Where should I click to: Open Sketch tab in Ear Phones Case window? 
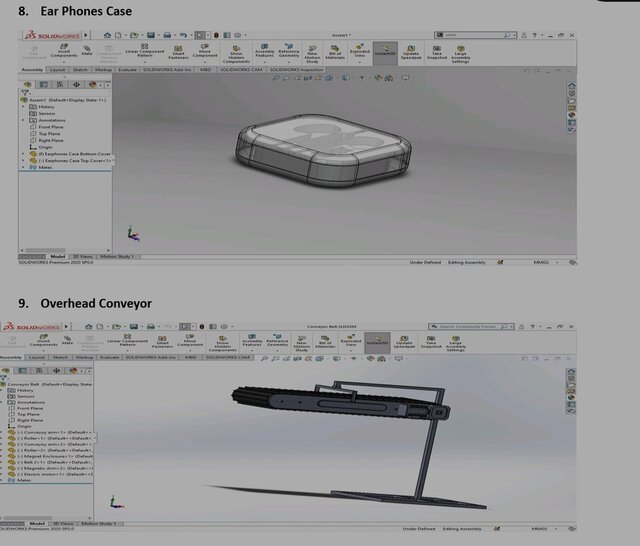coord(80,70)
